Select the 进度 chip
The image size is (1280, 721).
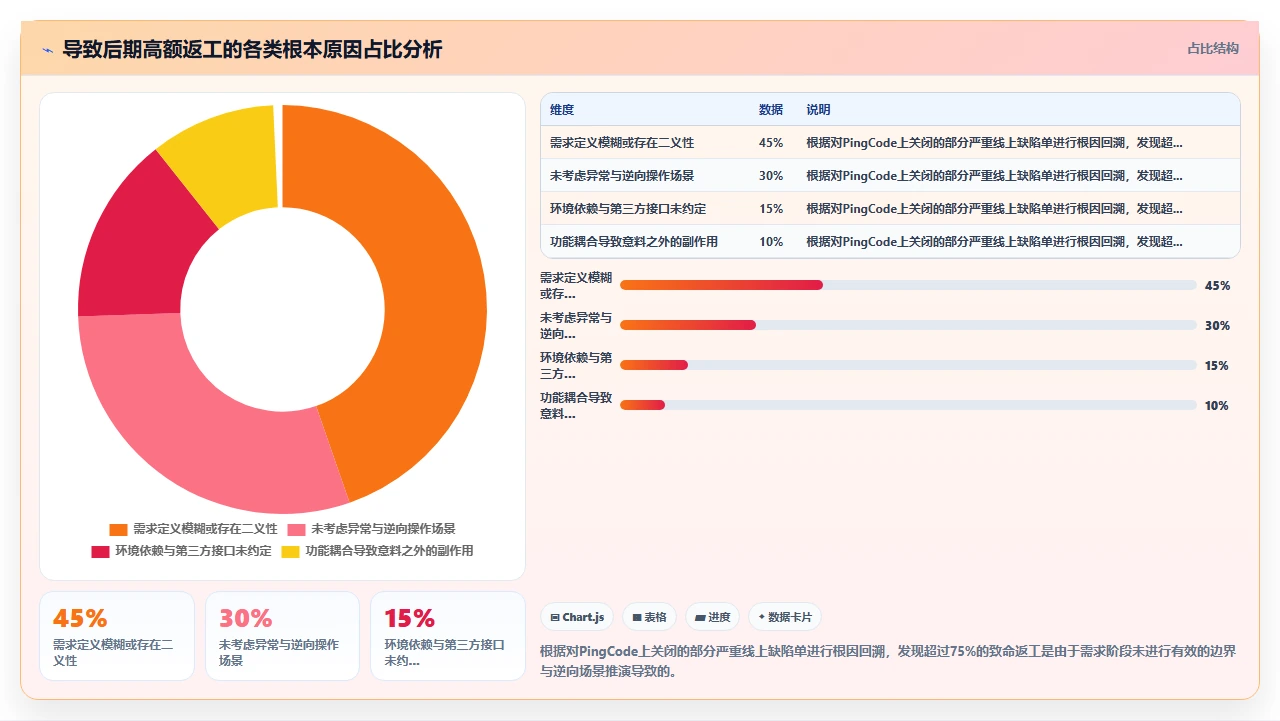(713, 617)
